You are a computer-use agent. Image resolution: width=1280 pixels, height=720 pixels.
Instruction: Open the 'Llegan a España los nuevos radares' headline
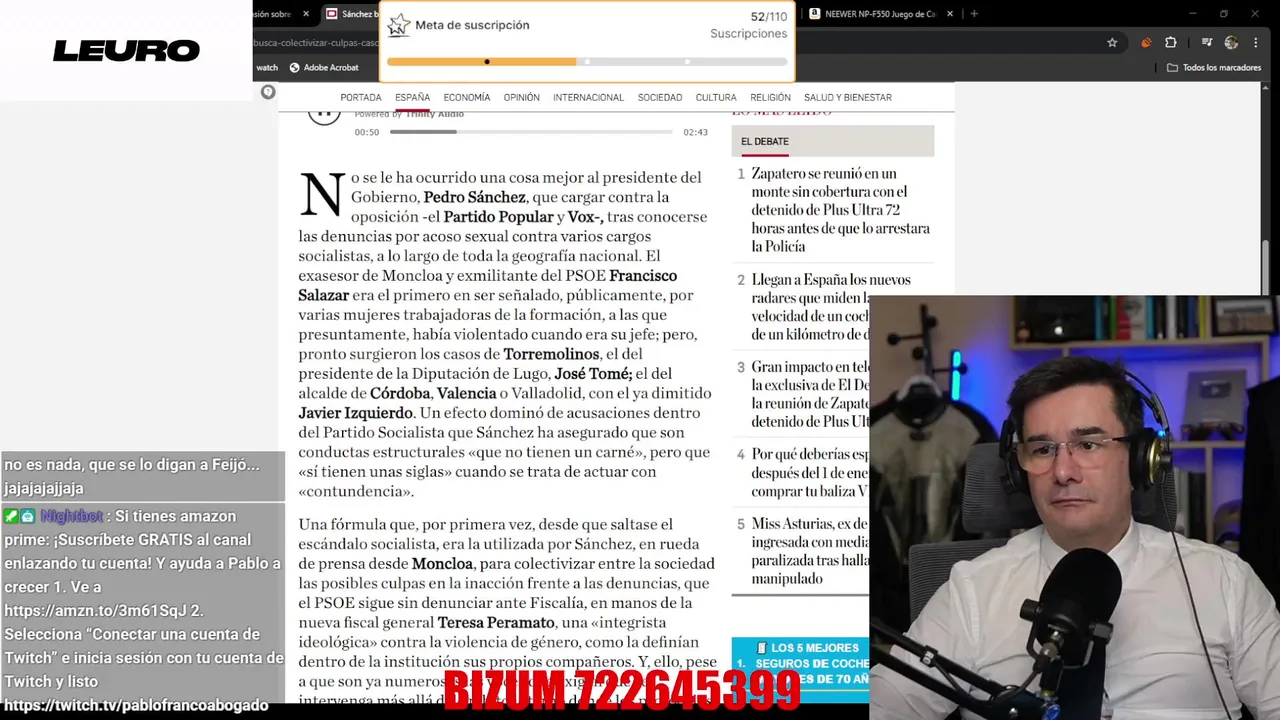[810, 307]
